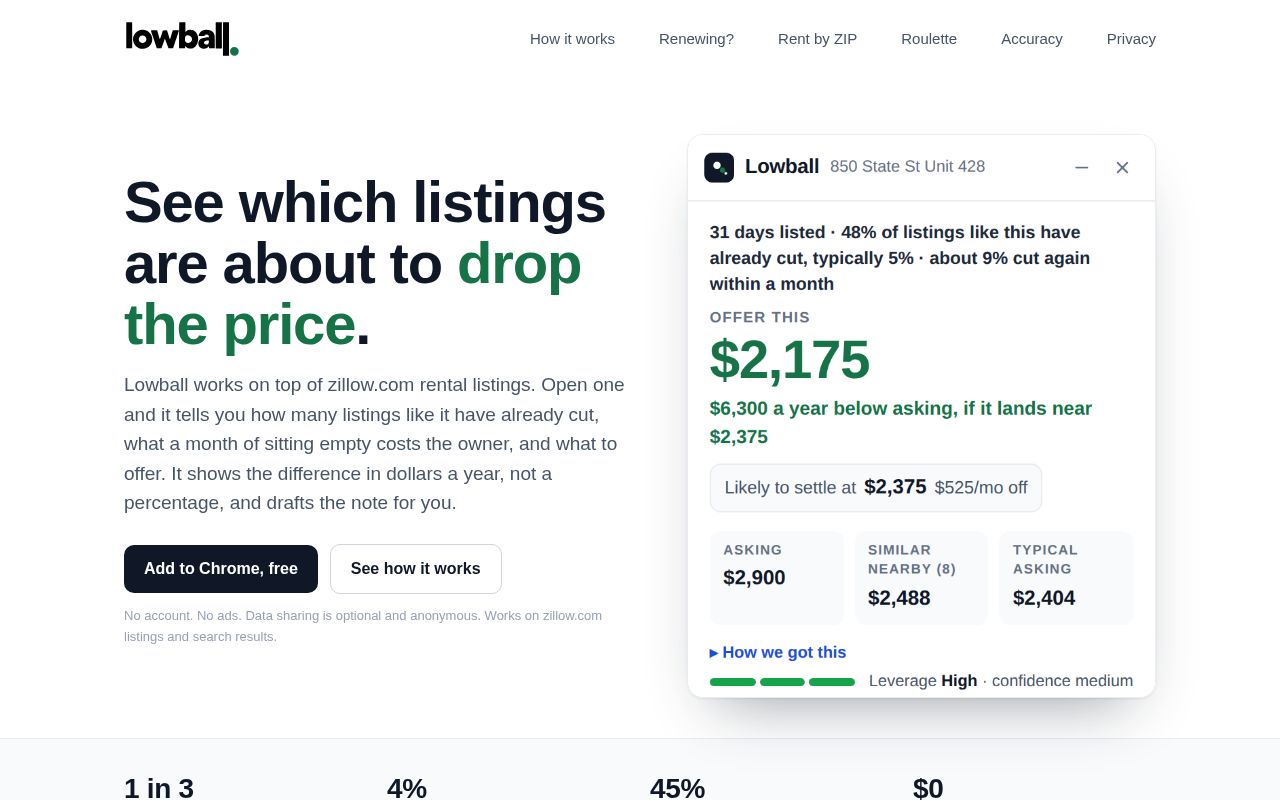Click the Likely to settle at $2,375 pill
Viewport: 1280px width, 800px height.
(x=876, y=488)
